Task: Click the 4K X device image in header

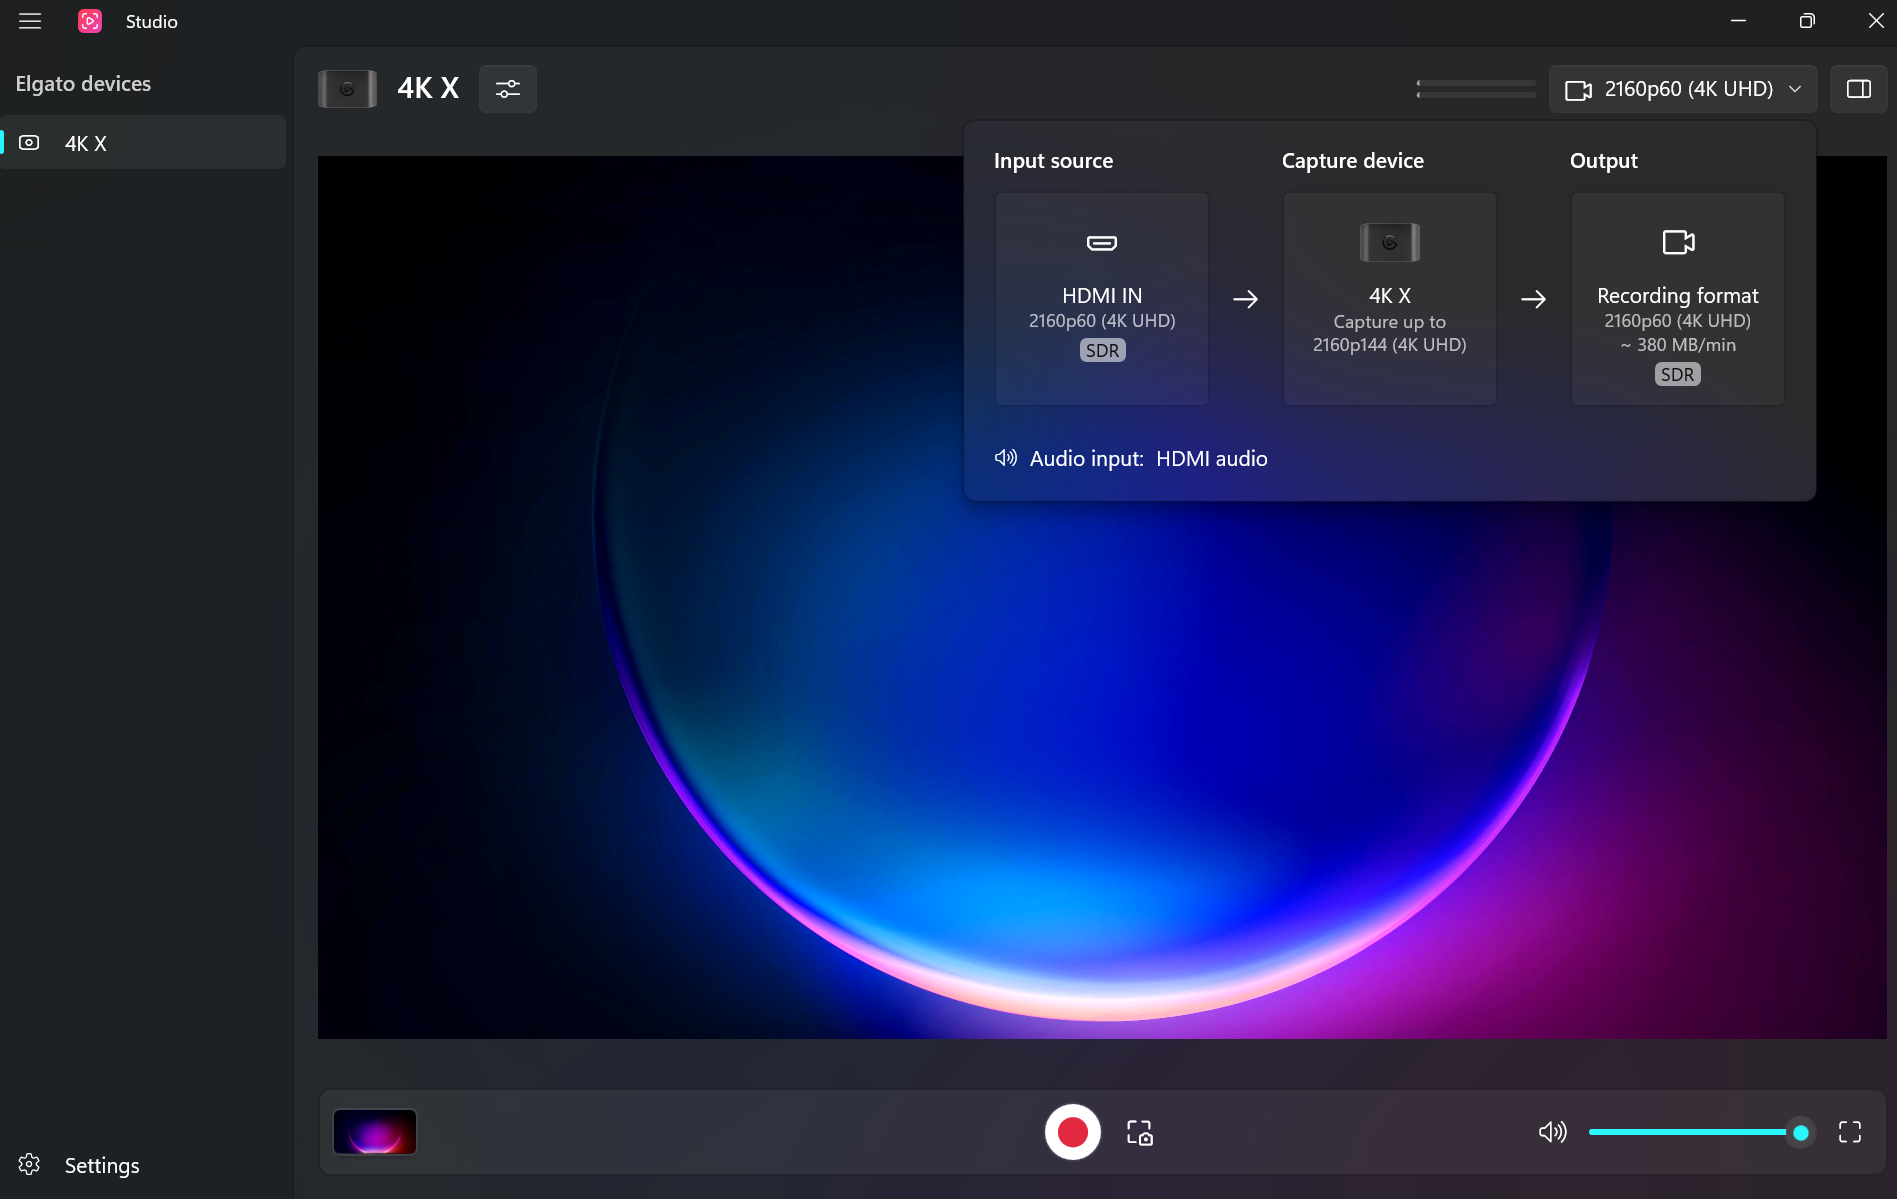Action: click(x=347, y=89)
